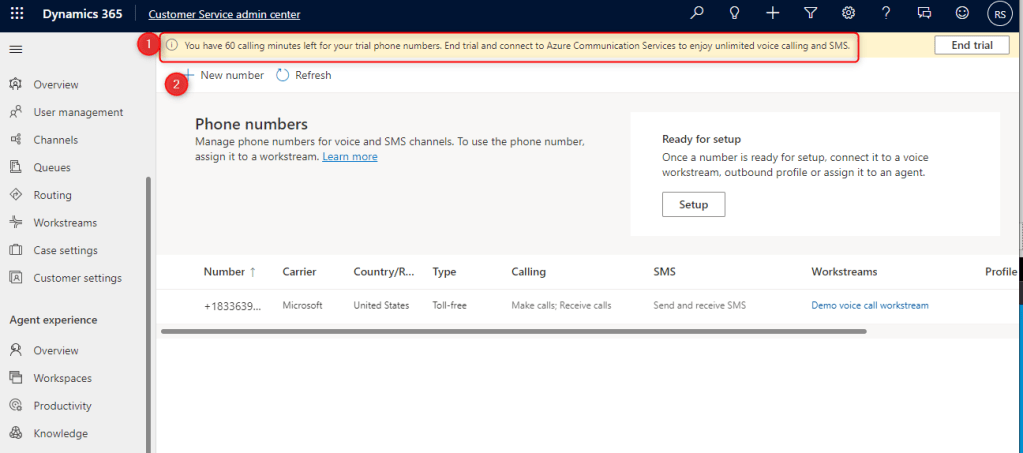Open the lightbulb assistant icon
This screenshot has width=1023, height=453.
734,13
